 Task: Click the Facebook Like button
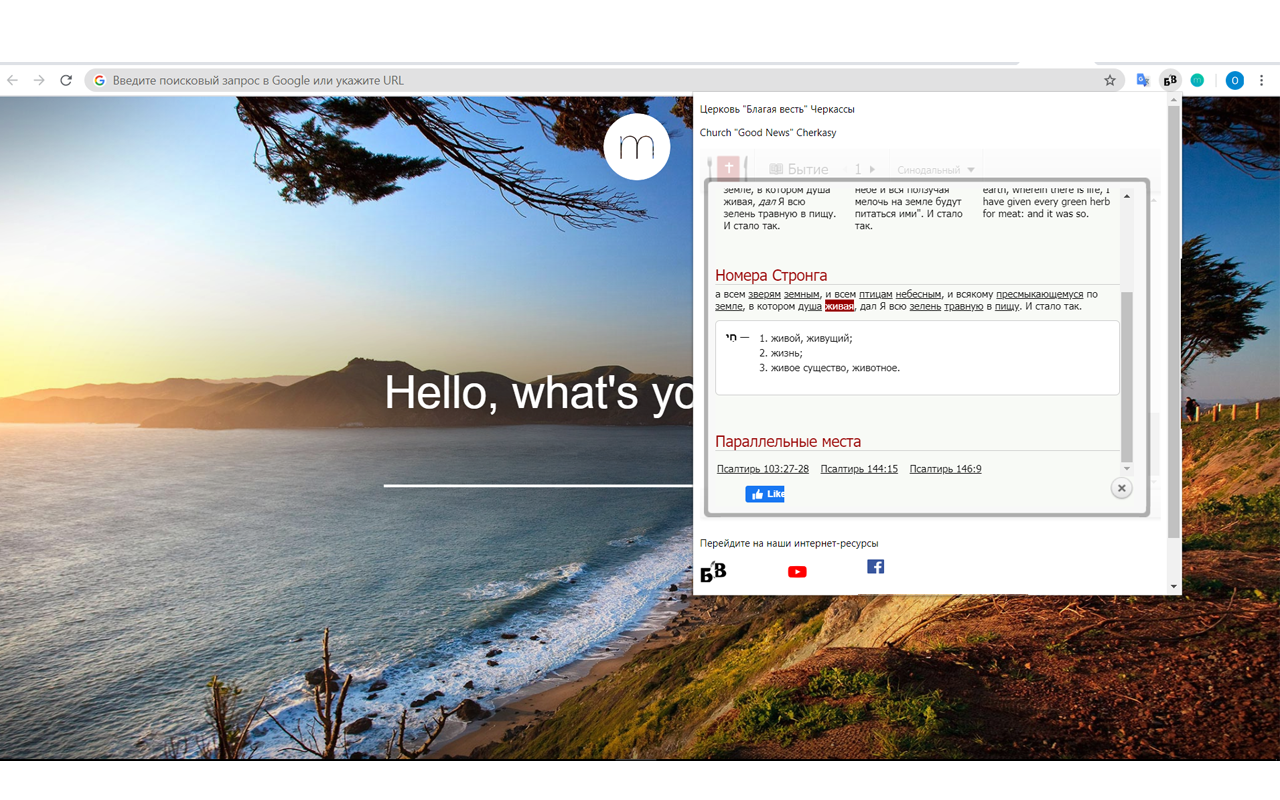[765, 494]
